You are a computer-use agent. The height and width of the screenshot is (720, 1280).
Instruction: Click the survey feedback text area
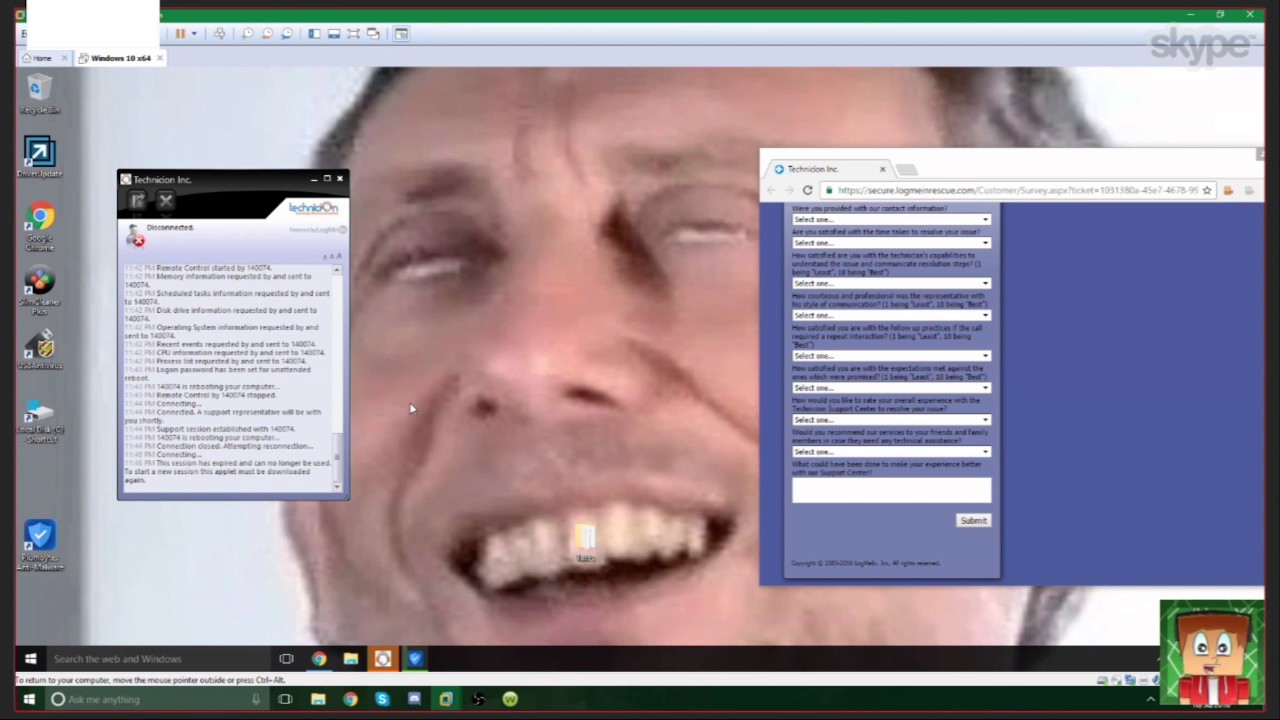891,490
